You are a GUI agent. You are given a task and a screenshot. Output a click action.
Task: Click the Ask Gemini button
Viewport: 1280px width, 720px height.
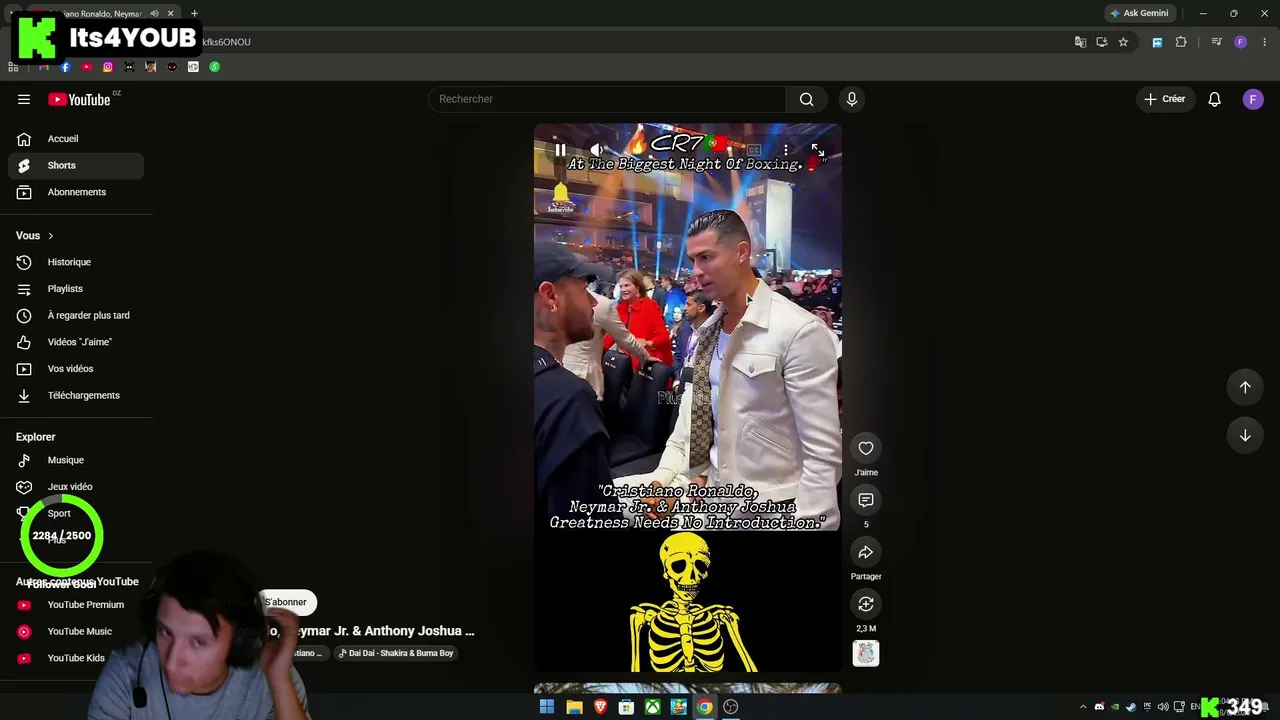point(1139,13)
